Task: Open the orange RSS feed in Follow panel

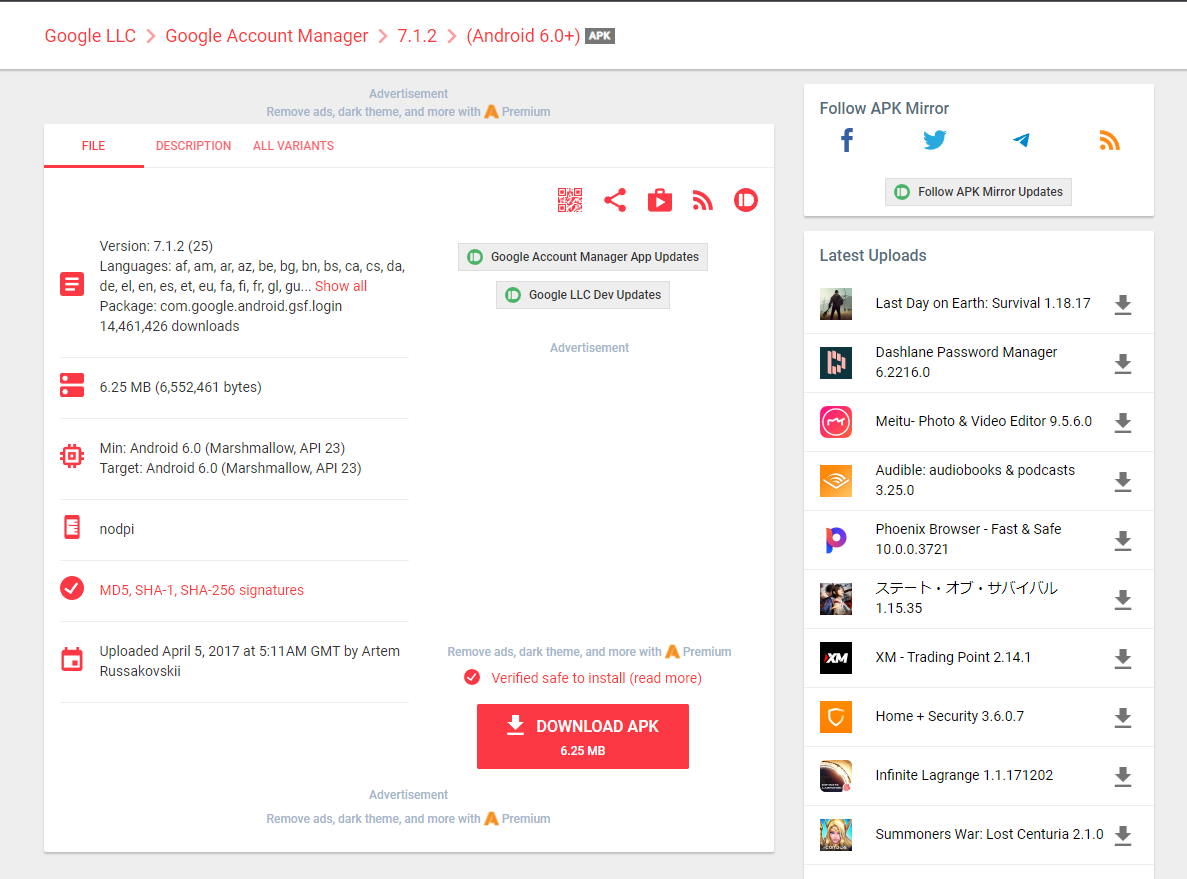Action: pyautogui.click(x=1109, y=140)
